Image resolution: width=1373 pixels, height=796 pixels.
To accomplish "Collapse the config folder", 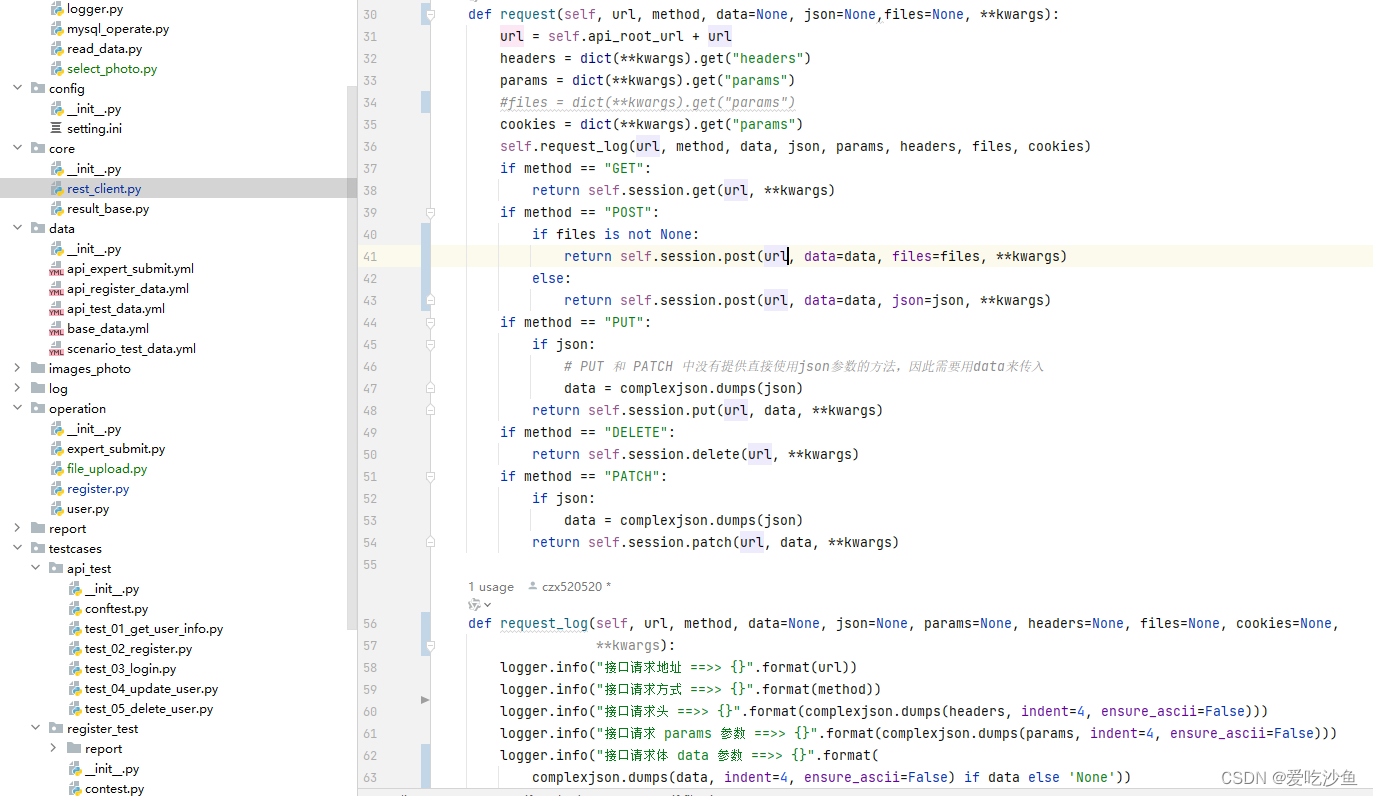I will tap(18, 89).
